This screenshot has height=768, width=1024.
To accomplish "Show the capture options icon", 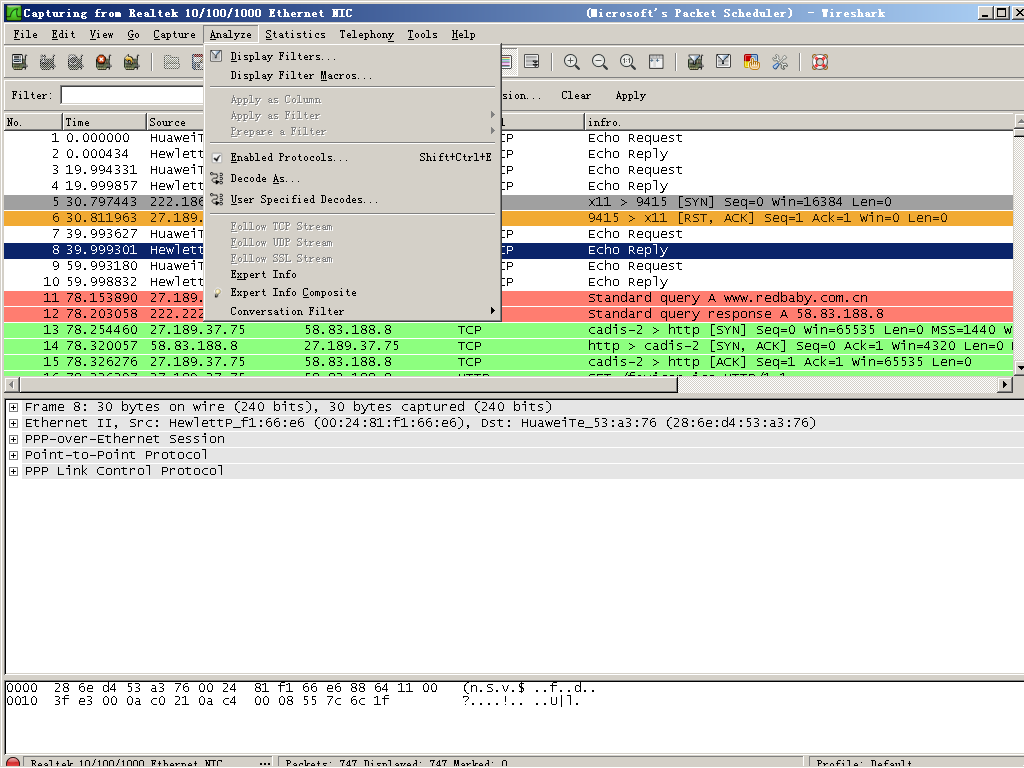I will click(x=47, y=62).
